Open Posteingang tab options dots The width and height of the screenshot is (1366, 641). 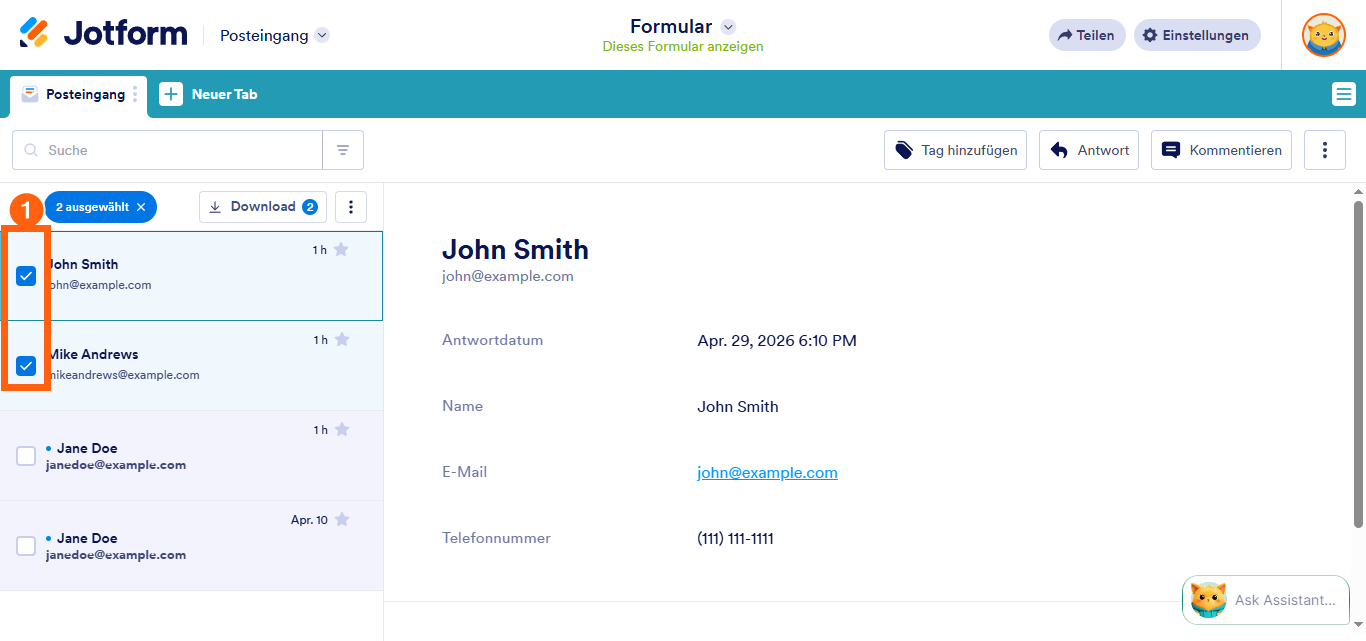pos(136,94)
